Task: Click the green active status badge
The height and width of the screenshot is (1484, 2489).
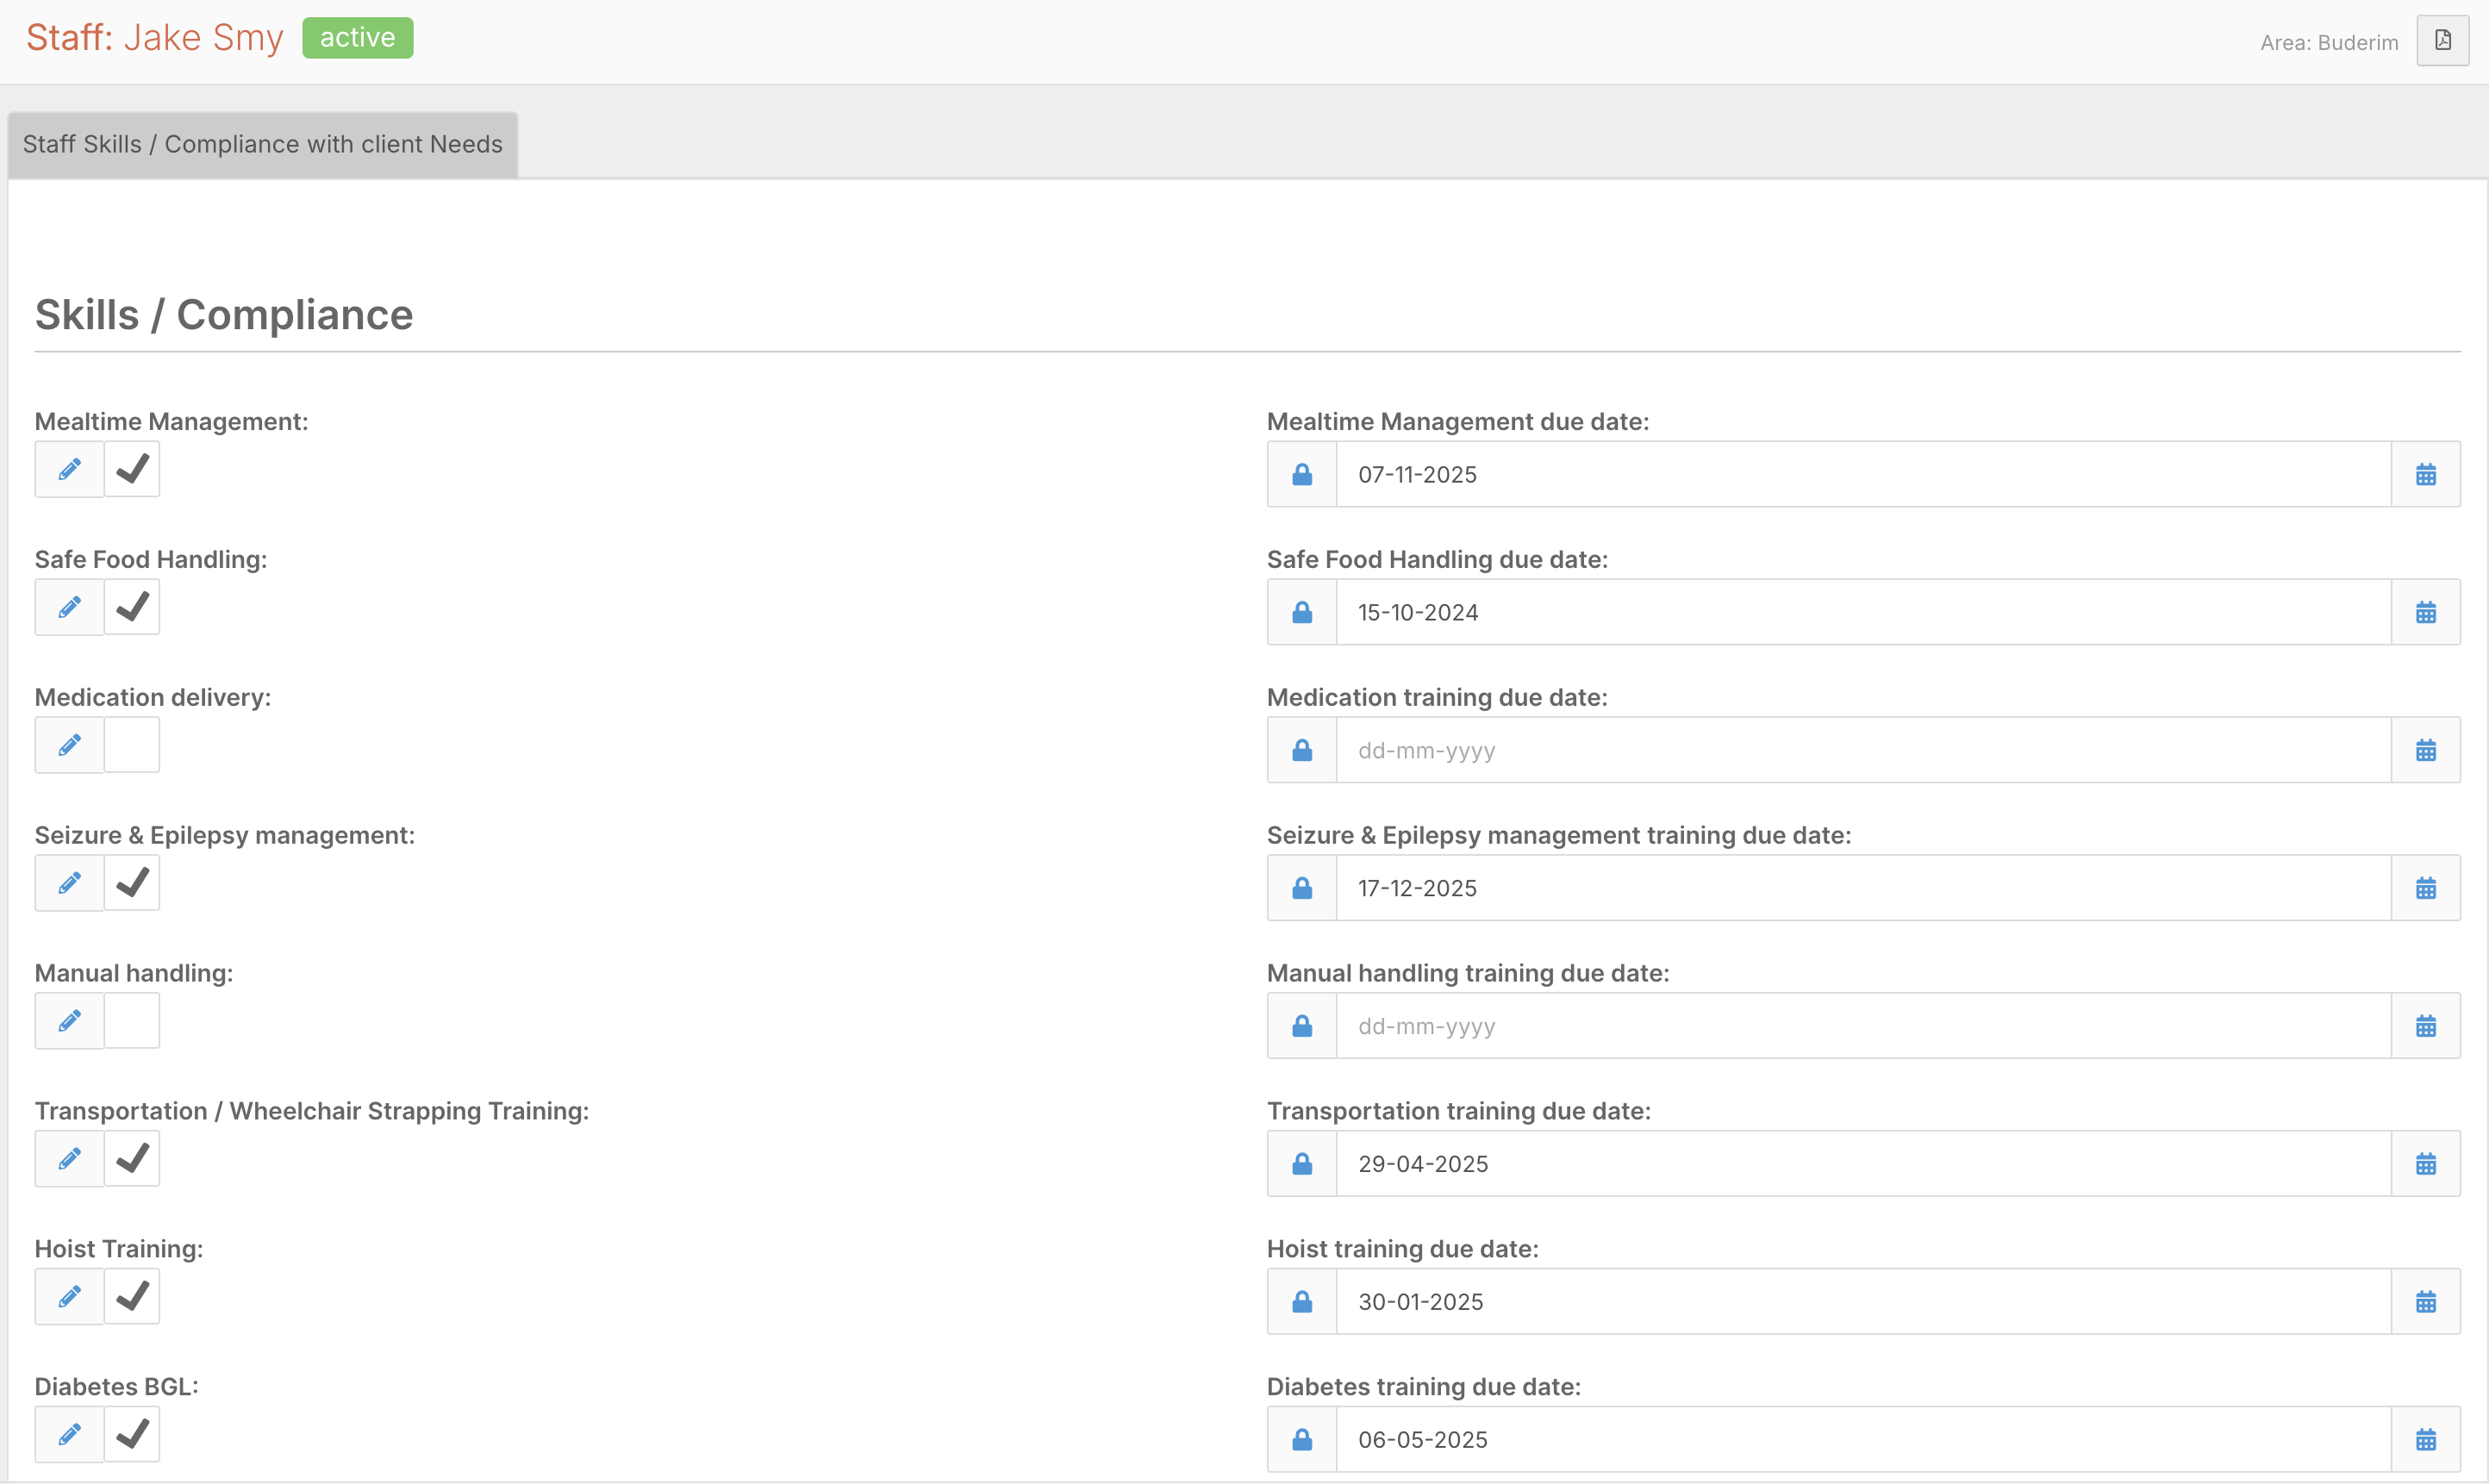Action: [x=358, y=38]
